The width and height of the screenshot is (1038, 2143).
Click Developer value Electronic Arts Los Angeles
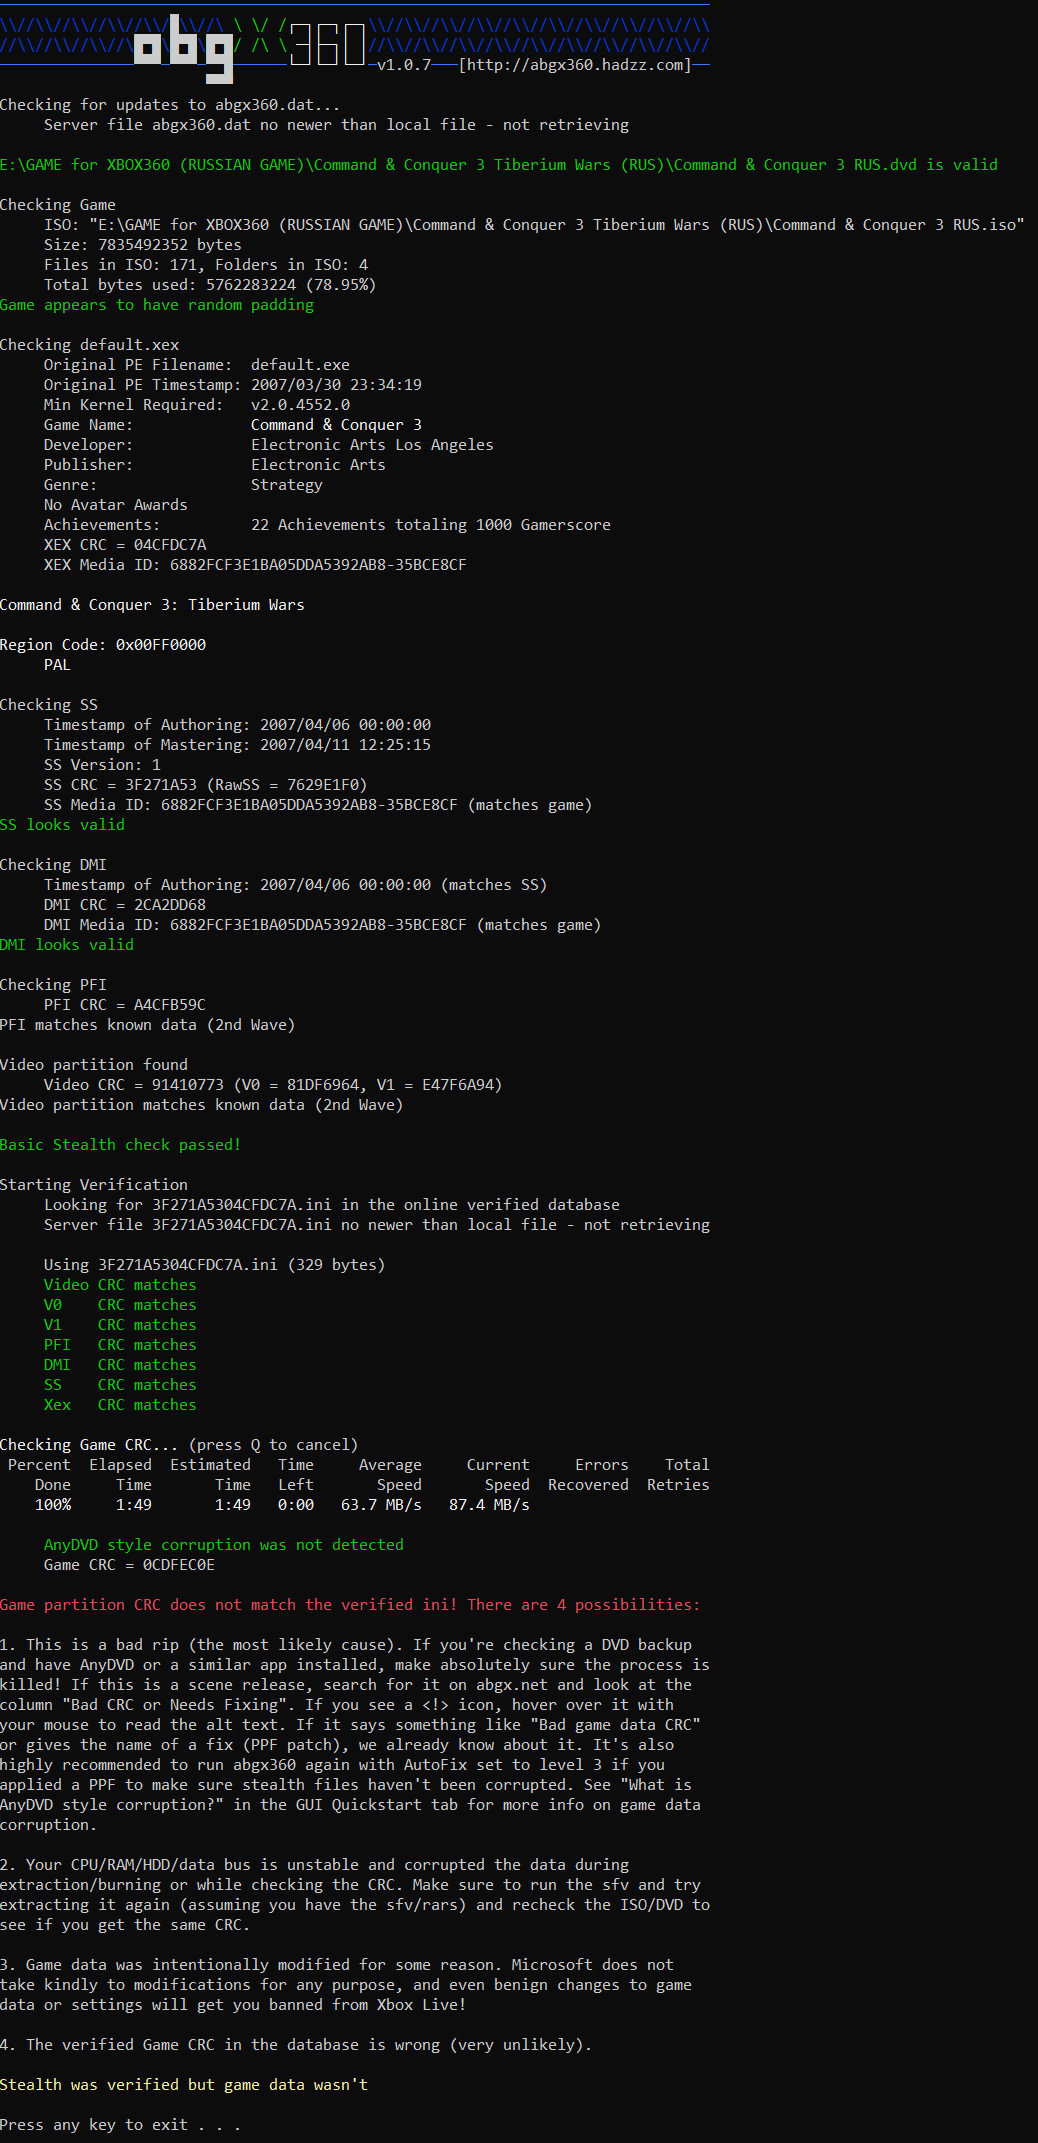372,445
